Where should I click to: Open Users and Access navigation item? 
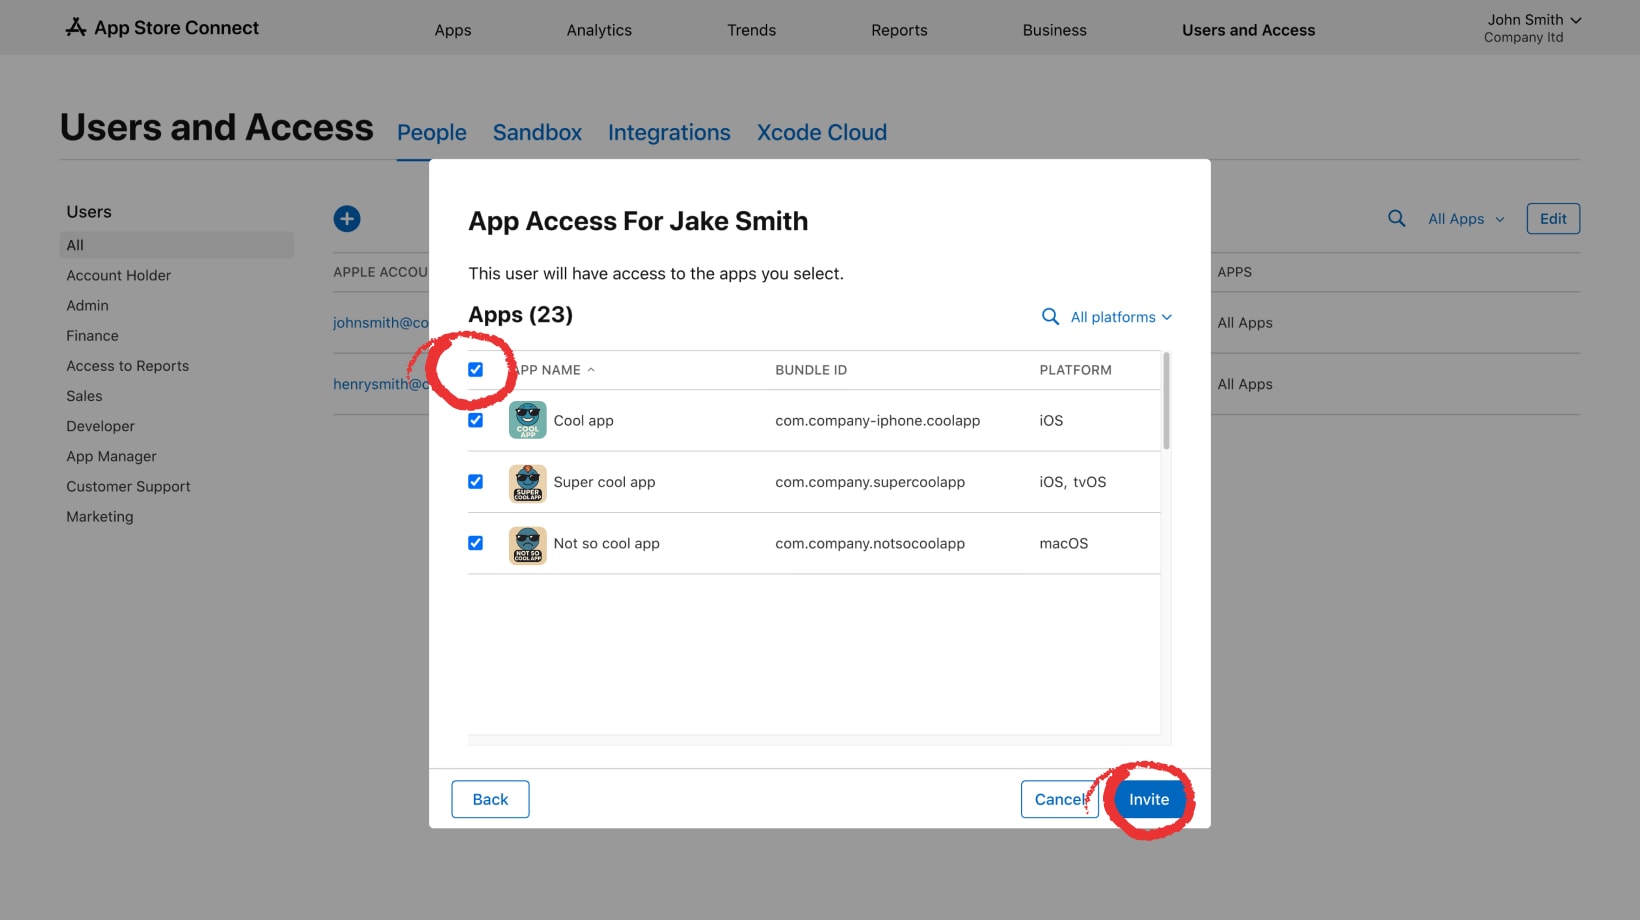(1248, 30)
